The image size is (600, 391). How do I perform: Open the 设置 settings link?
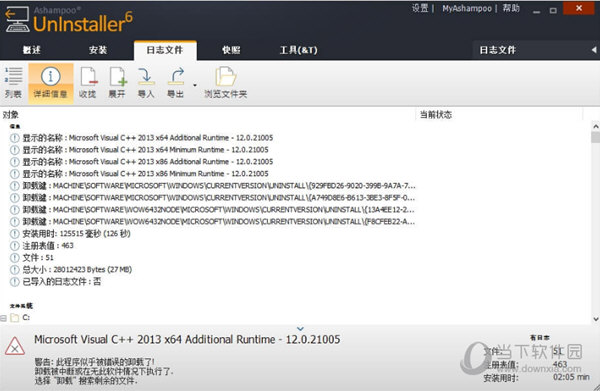(420, 8)
